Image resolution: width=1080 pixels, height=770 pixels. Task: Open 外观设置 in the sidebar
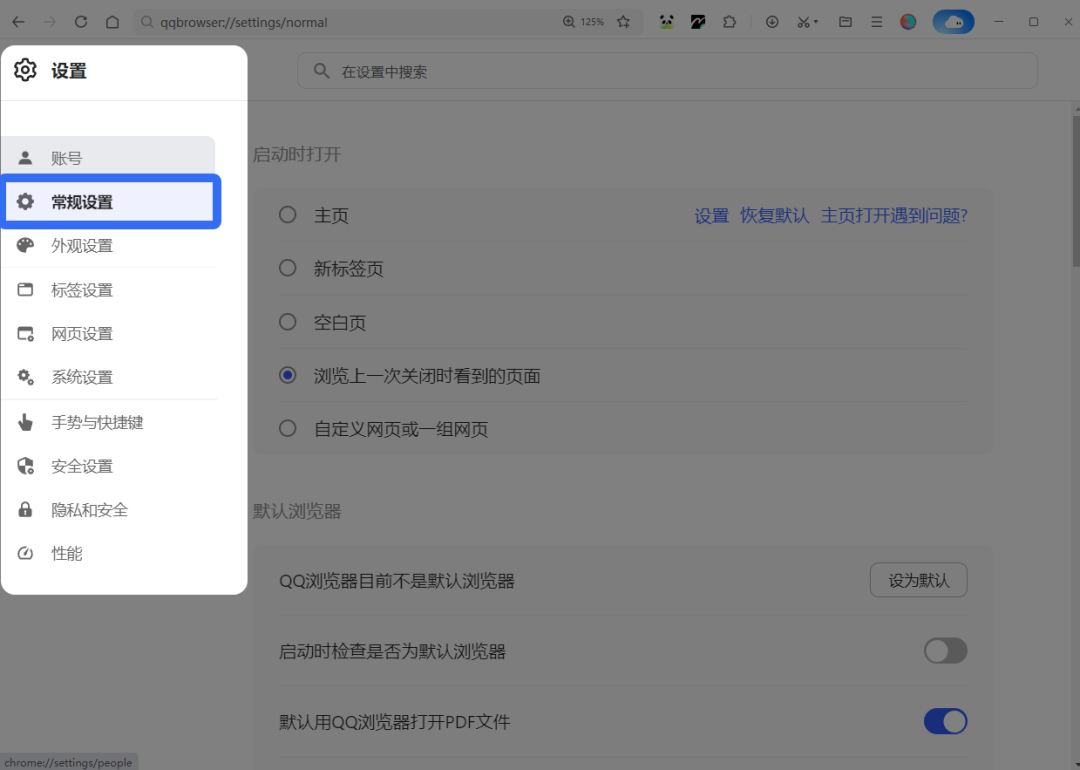pyautogui.click(x=82, y=246)
